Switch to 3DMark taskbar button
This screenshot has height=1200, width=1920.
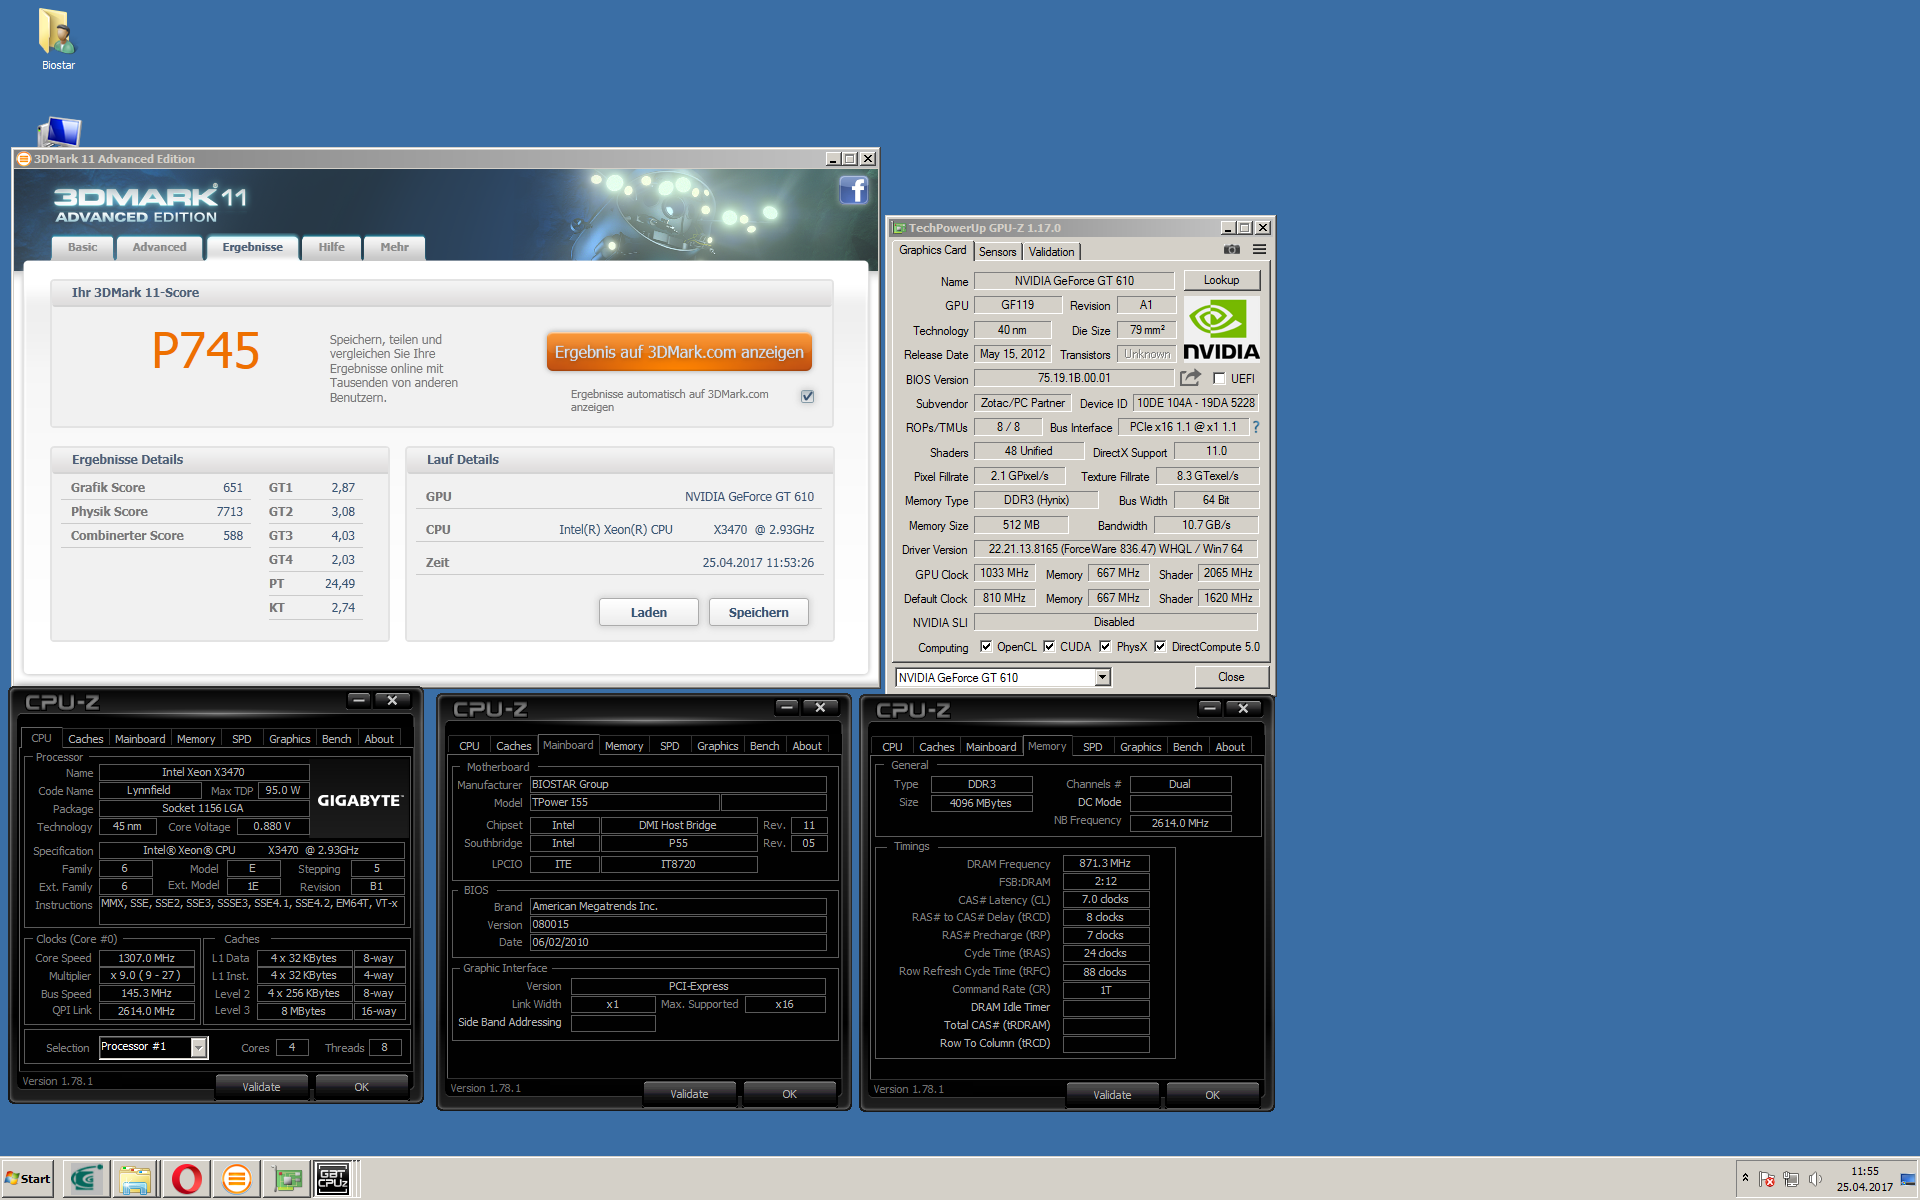(x=236, y=1179)
